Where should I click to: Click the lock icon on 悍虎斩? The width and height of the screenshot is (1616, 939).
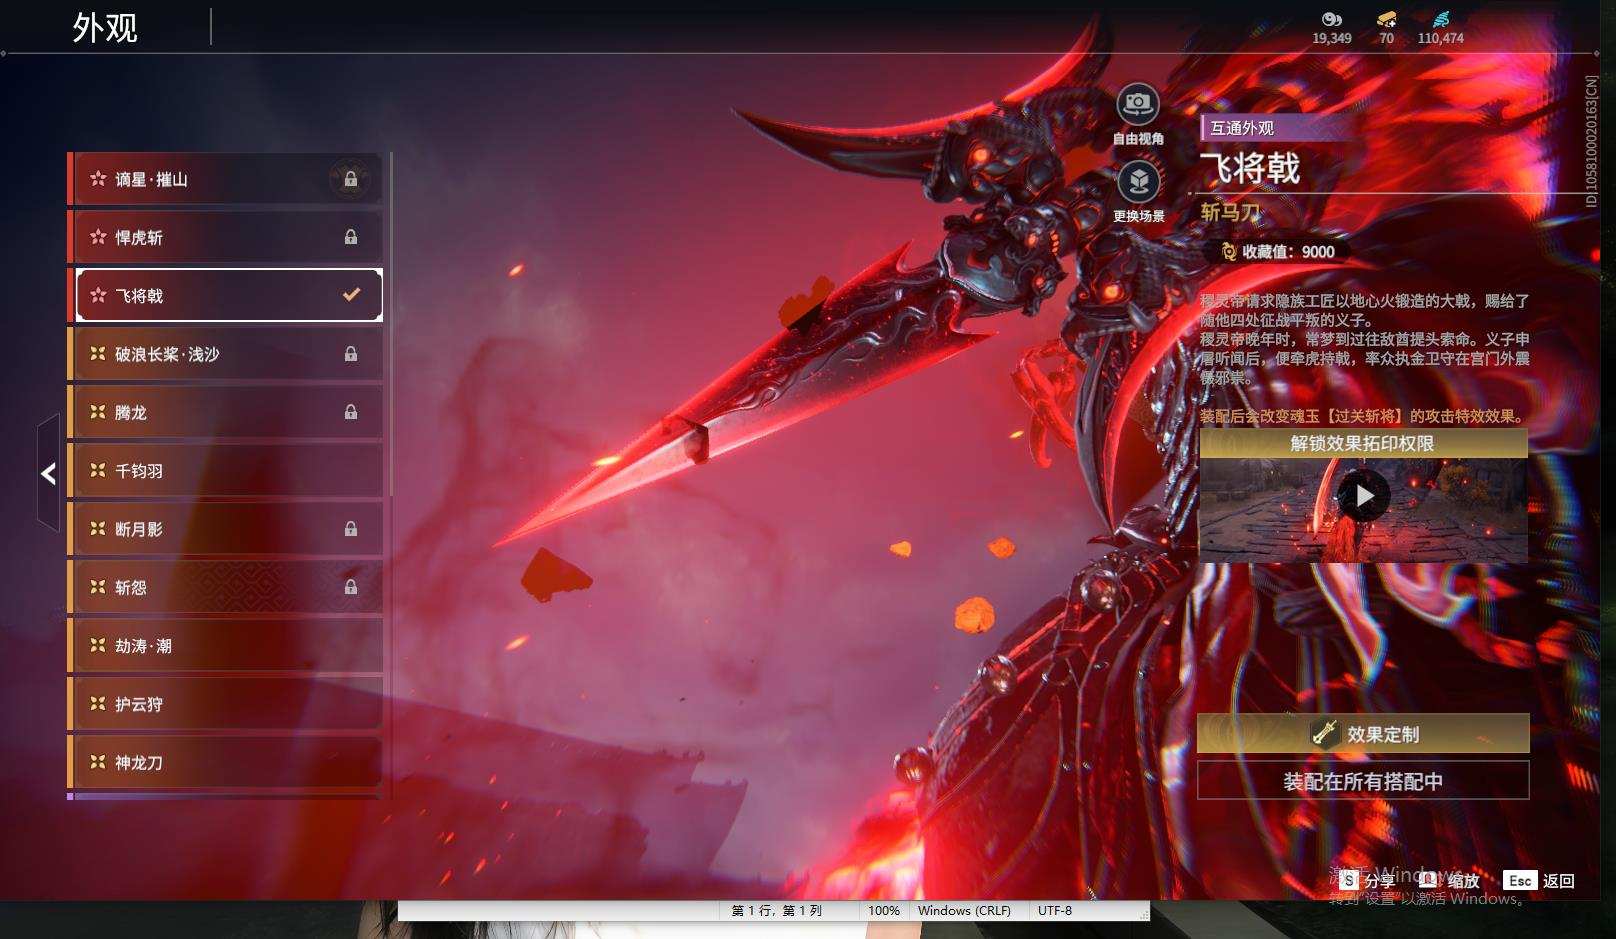[351, 237]
